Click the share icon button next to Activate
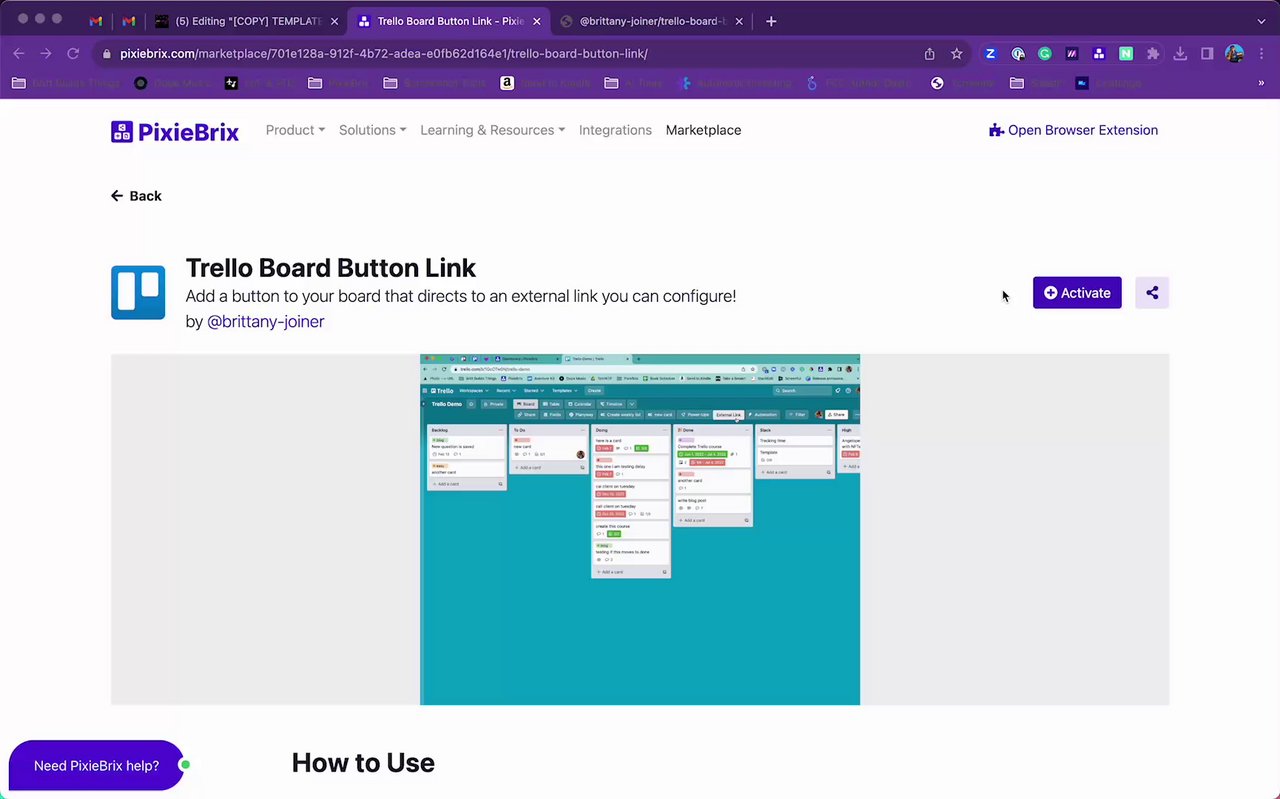This screenshot has width=1280, height=799. point(1152,293)
